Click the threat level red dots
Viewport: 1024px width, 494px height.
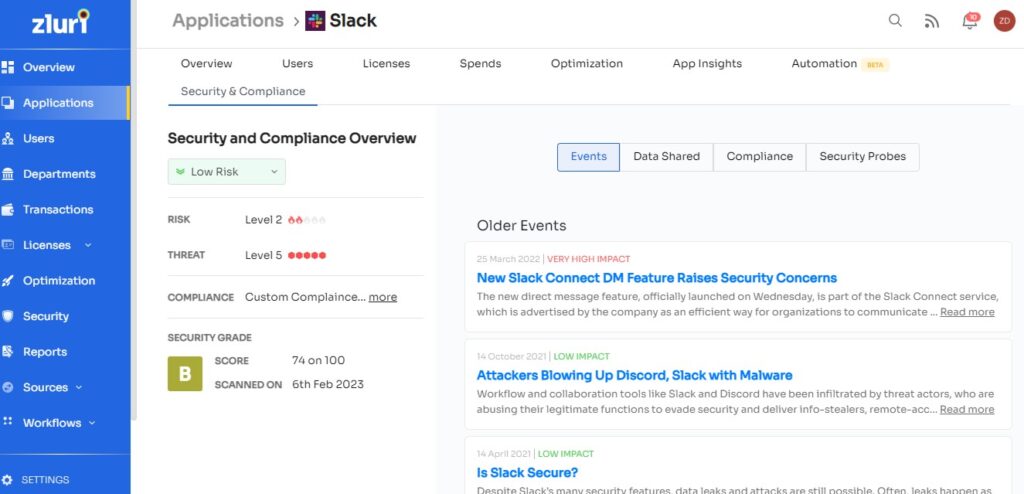point(307,255)
